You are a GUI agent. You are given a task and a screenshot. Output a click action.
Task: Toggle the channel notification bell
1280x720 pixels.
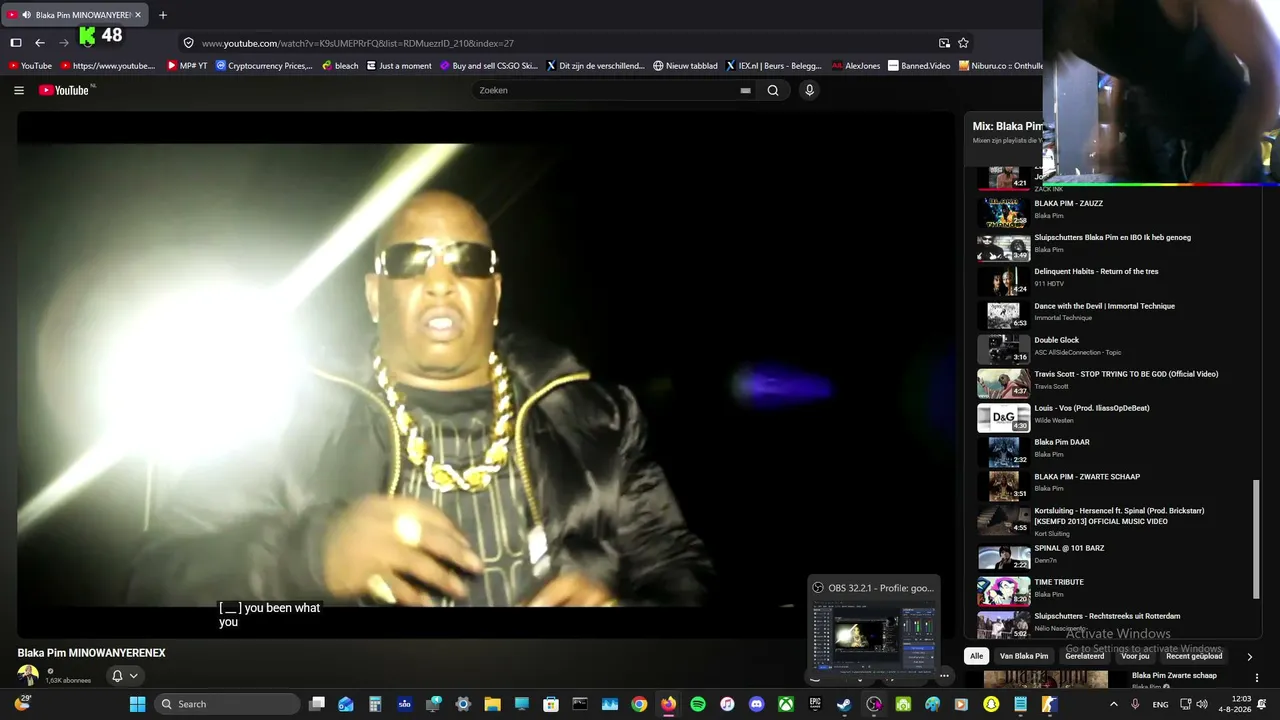[x=117, y=676]
